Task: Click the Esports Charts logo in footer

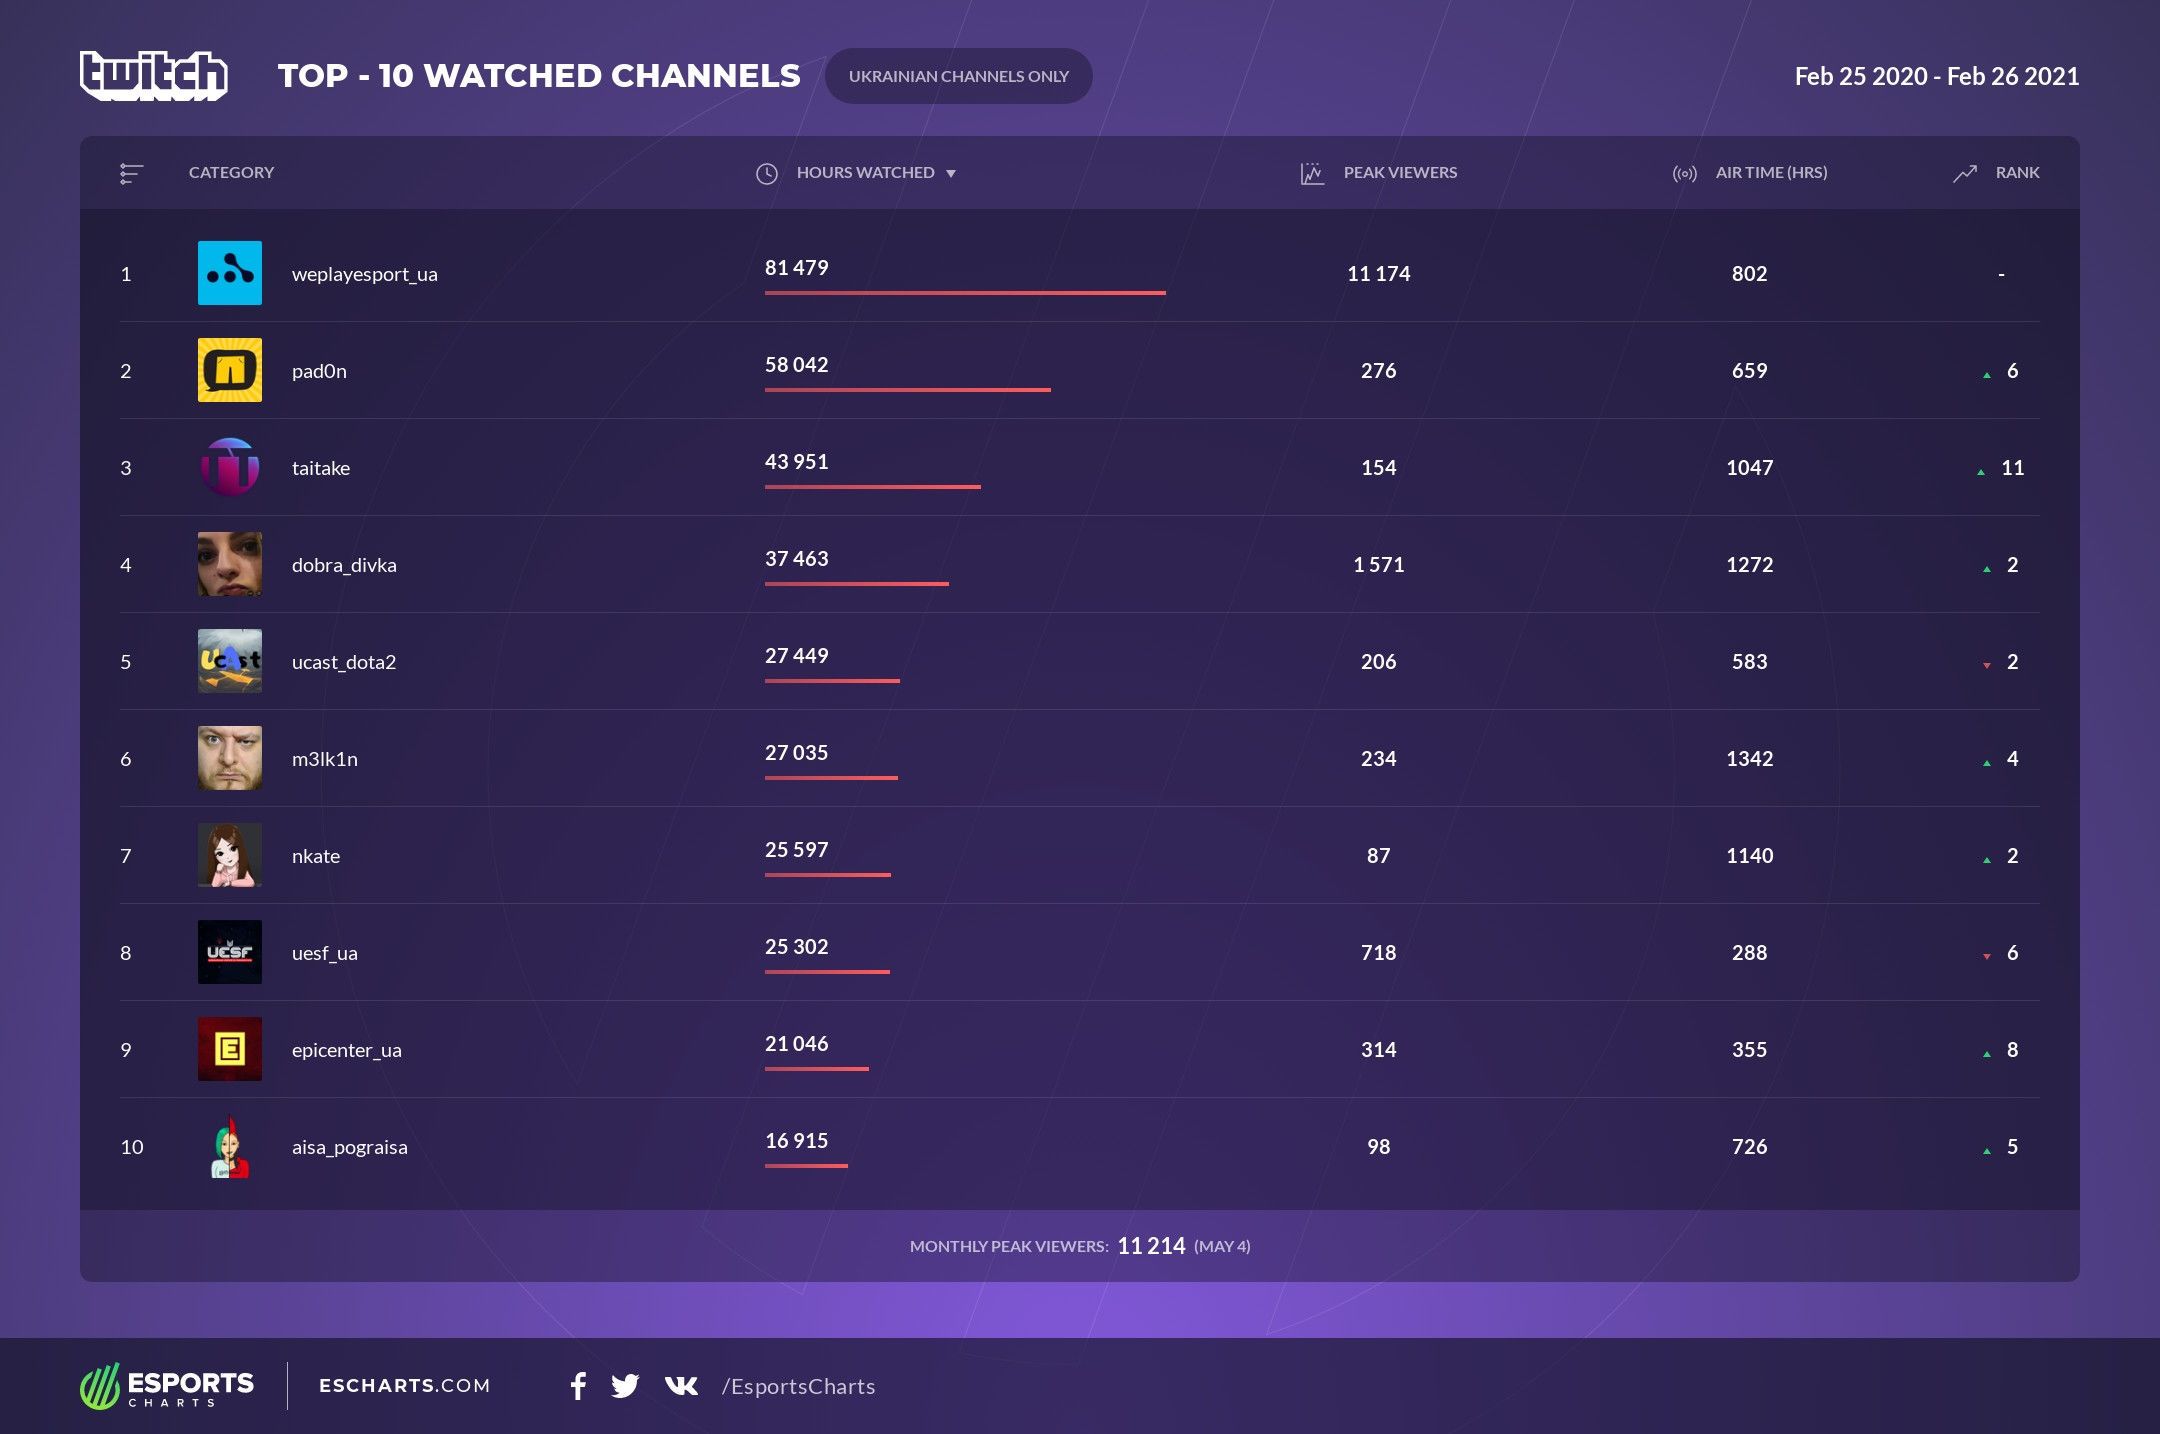Action: pyautogui.click(x=167, y=1386)
